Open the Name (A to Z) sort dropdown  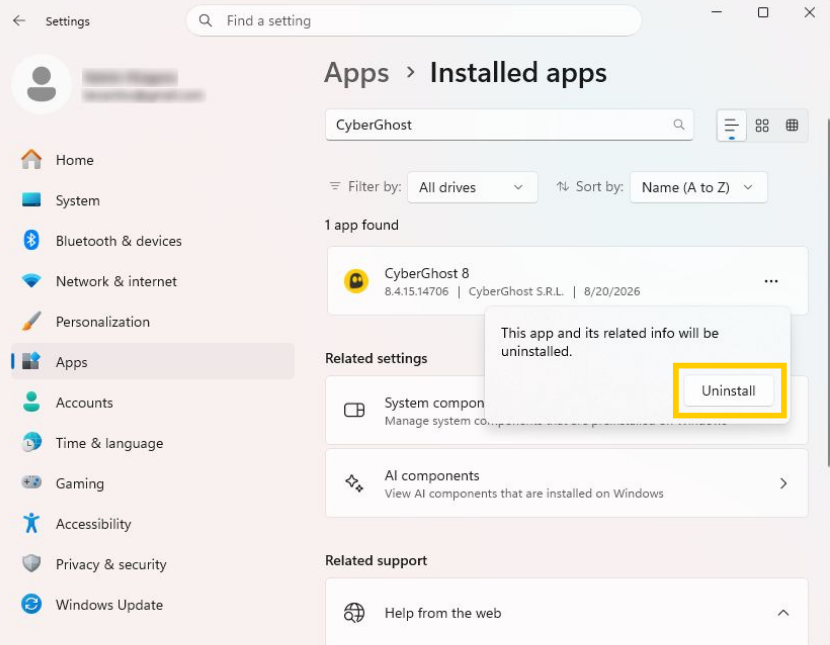pyautogui.click(x=698, y=187)
